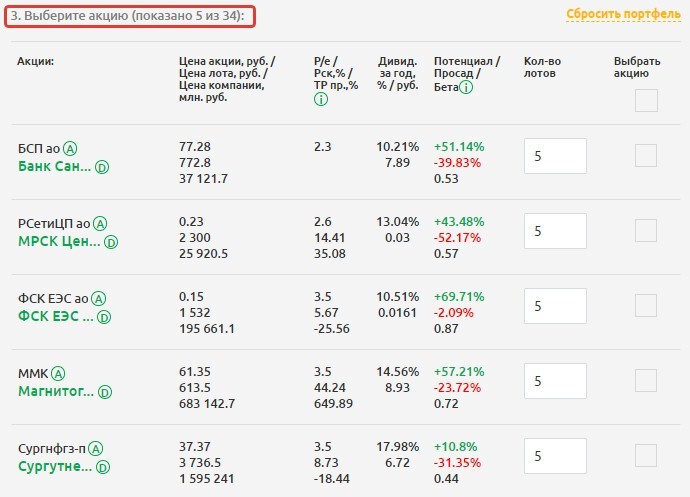Click the A icon next to ФСК ЕЭС ао
The height and width of the screenshot is (497, 690).
click(x=98, y=298)
